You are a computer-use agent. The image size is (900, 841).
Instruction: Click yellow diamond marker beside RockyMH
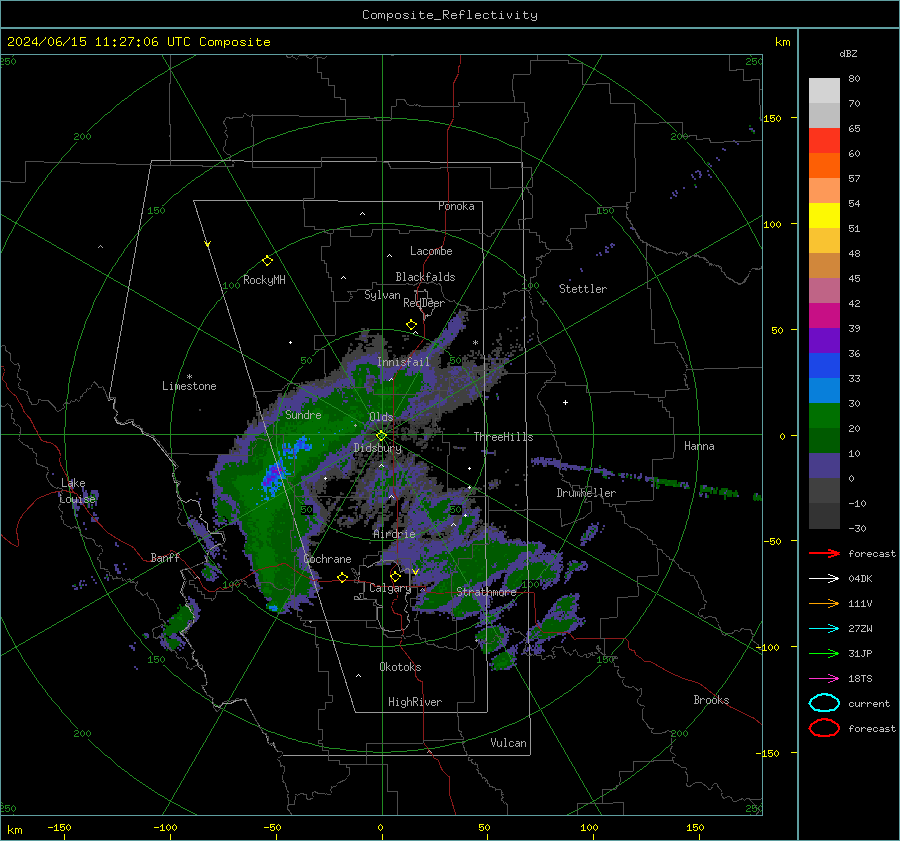pyautogui.click(x=267, y=261)
